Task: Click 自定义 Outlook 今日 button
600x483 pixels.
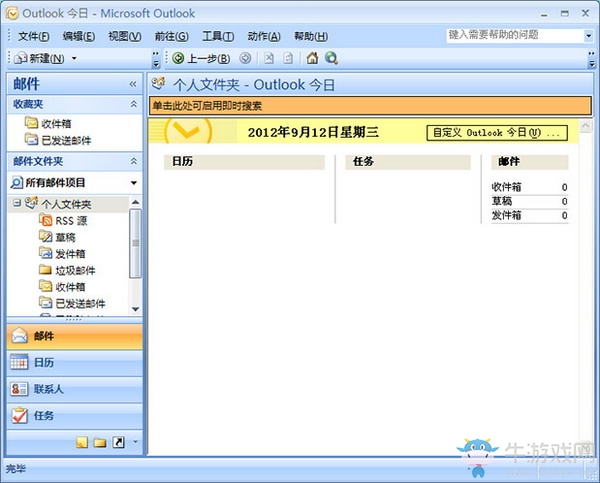Action: click(497, 133)
